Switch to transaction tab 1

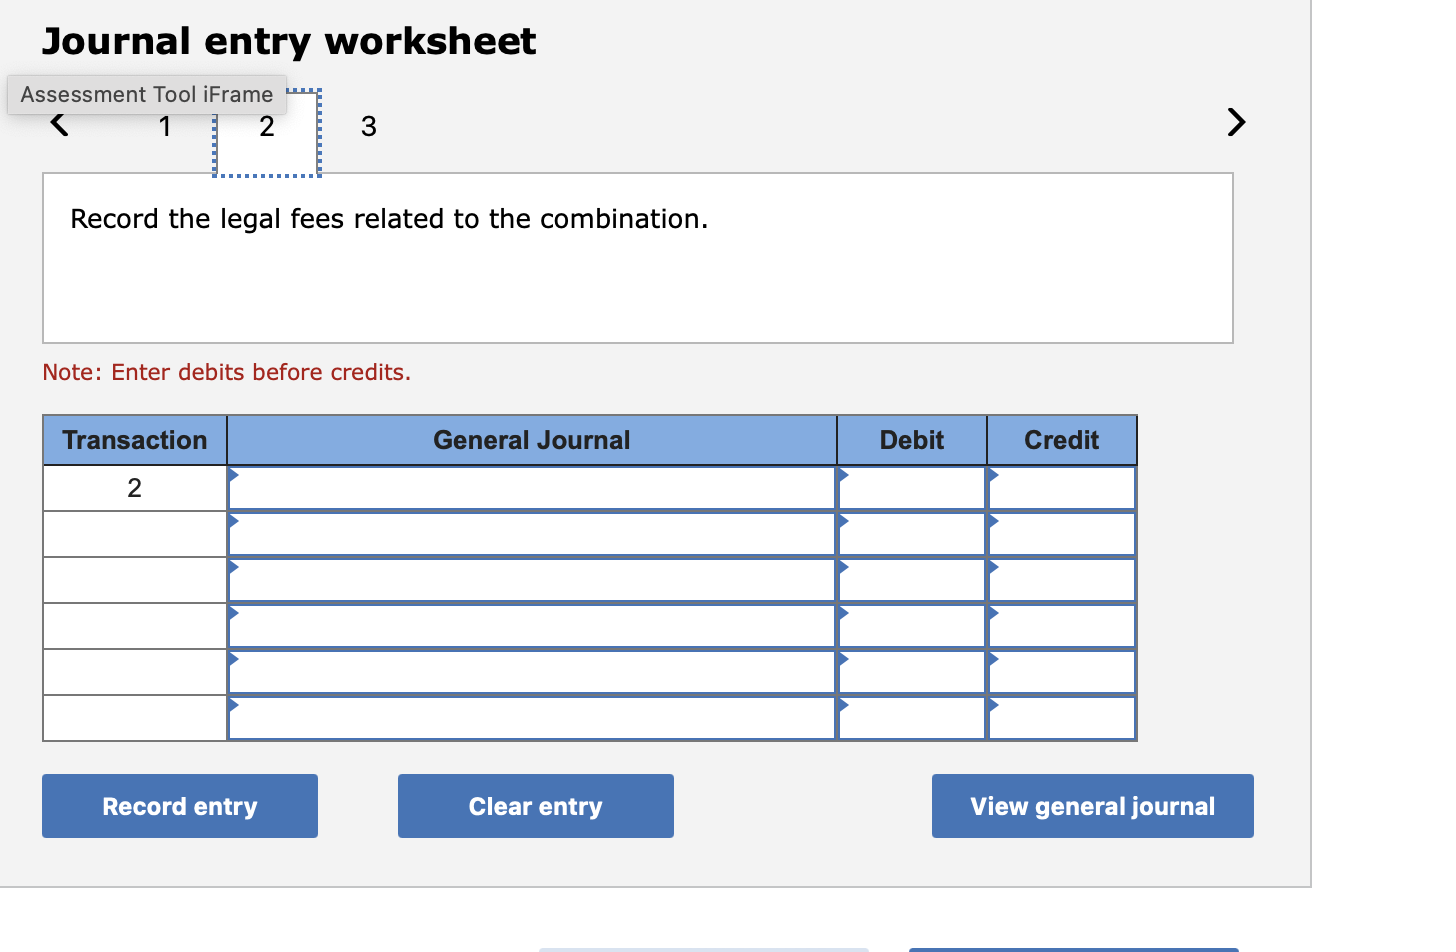click(165, 126)
